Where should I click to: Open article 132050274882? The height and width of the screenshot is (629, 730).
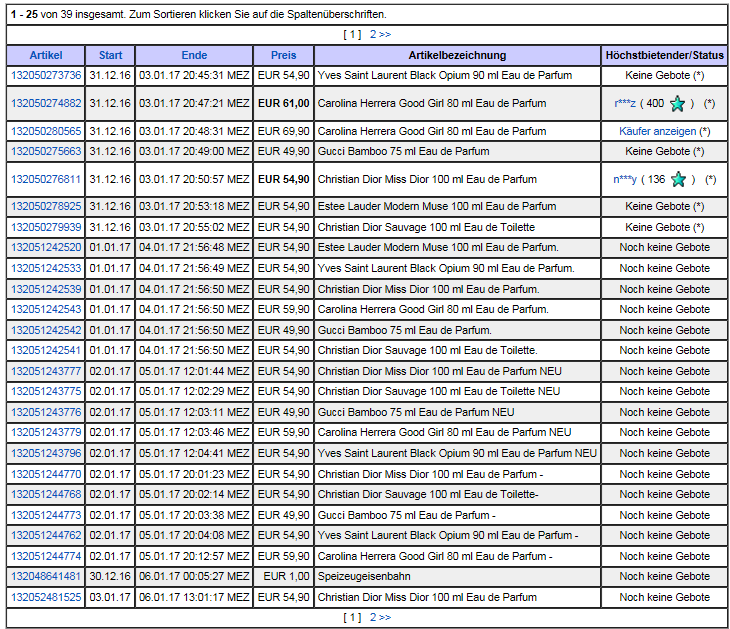(46, 103)
